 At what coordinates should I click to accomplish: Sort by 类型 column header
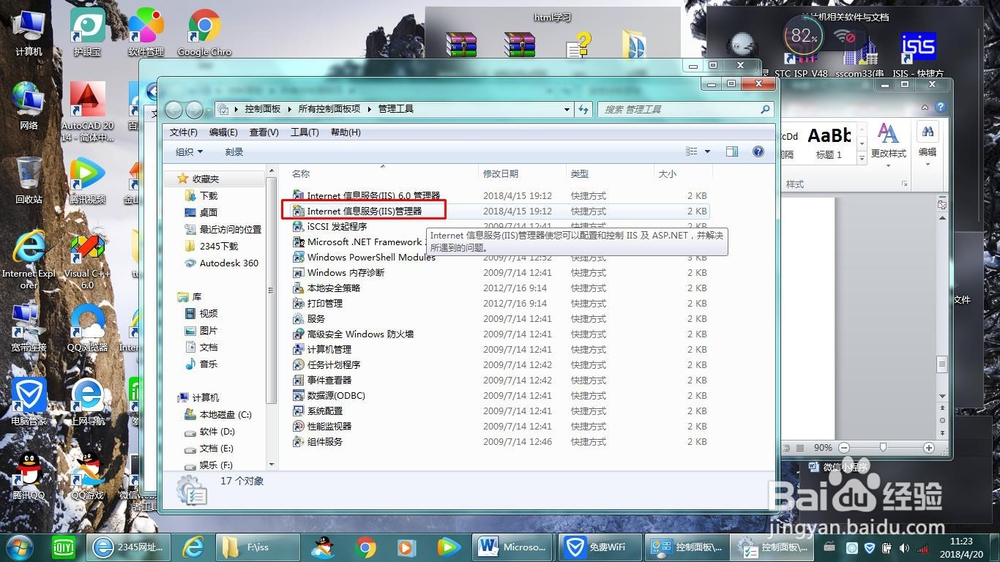[579, 174]
